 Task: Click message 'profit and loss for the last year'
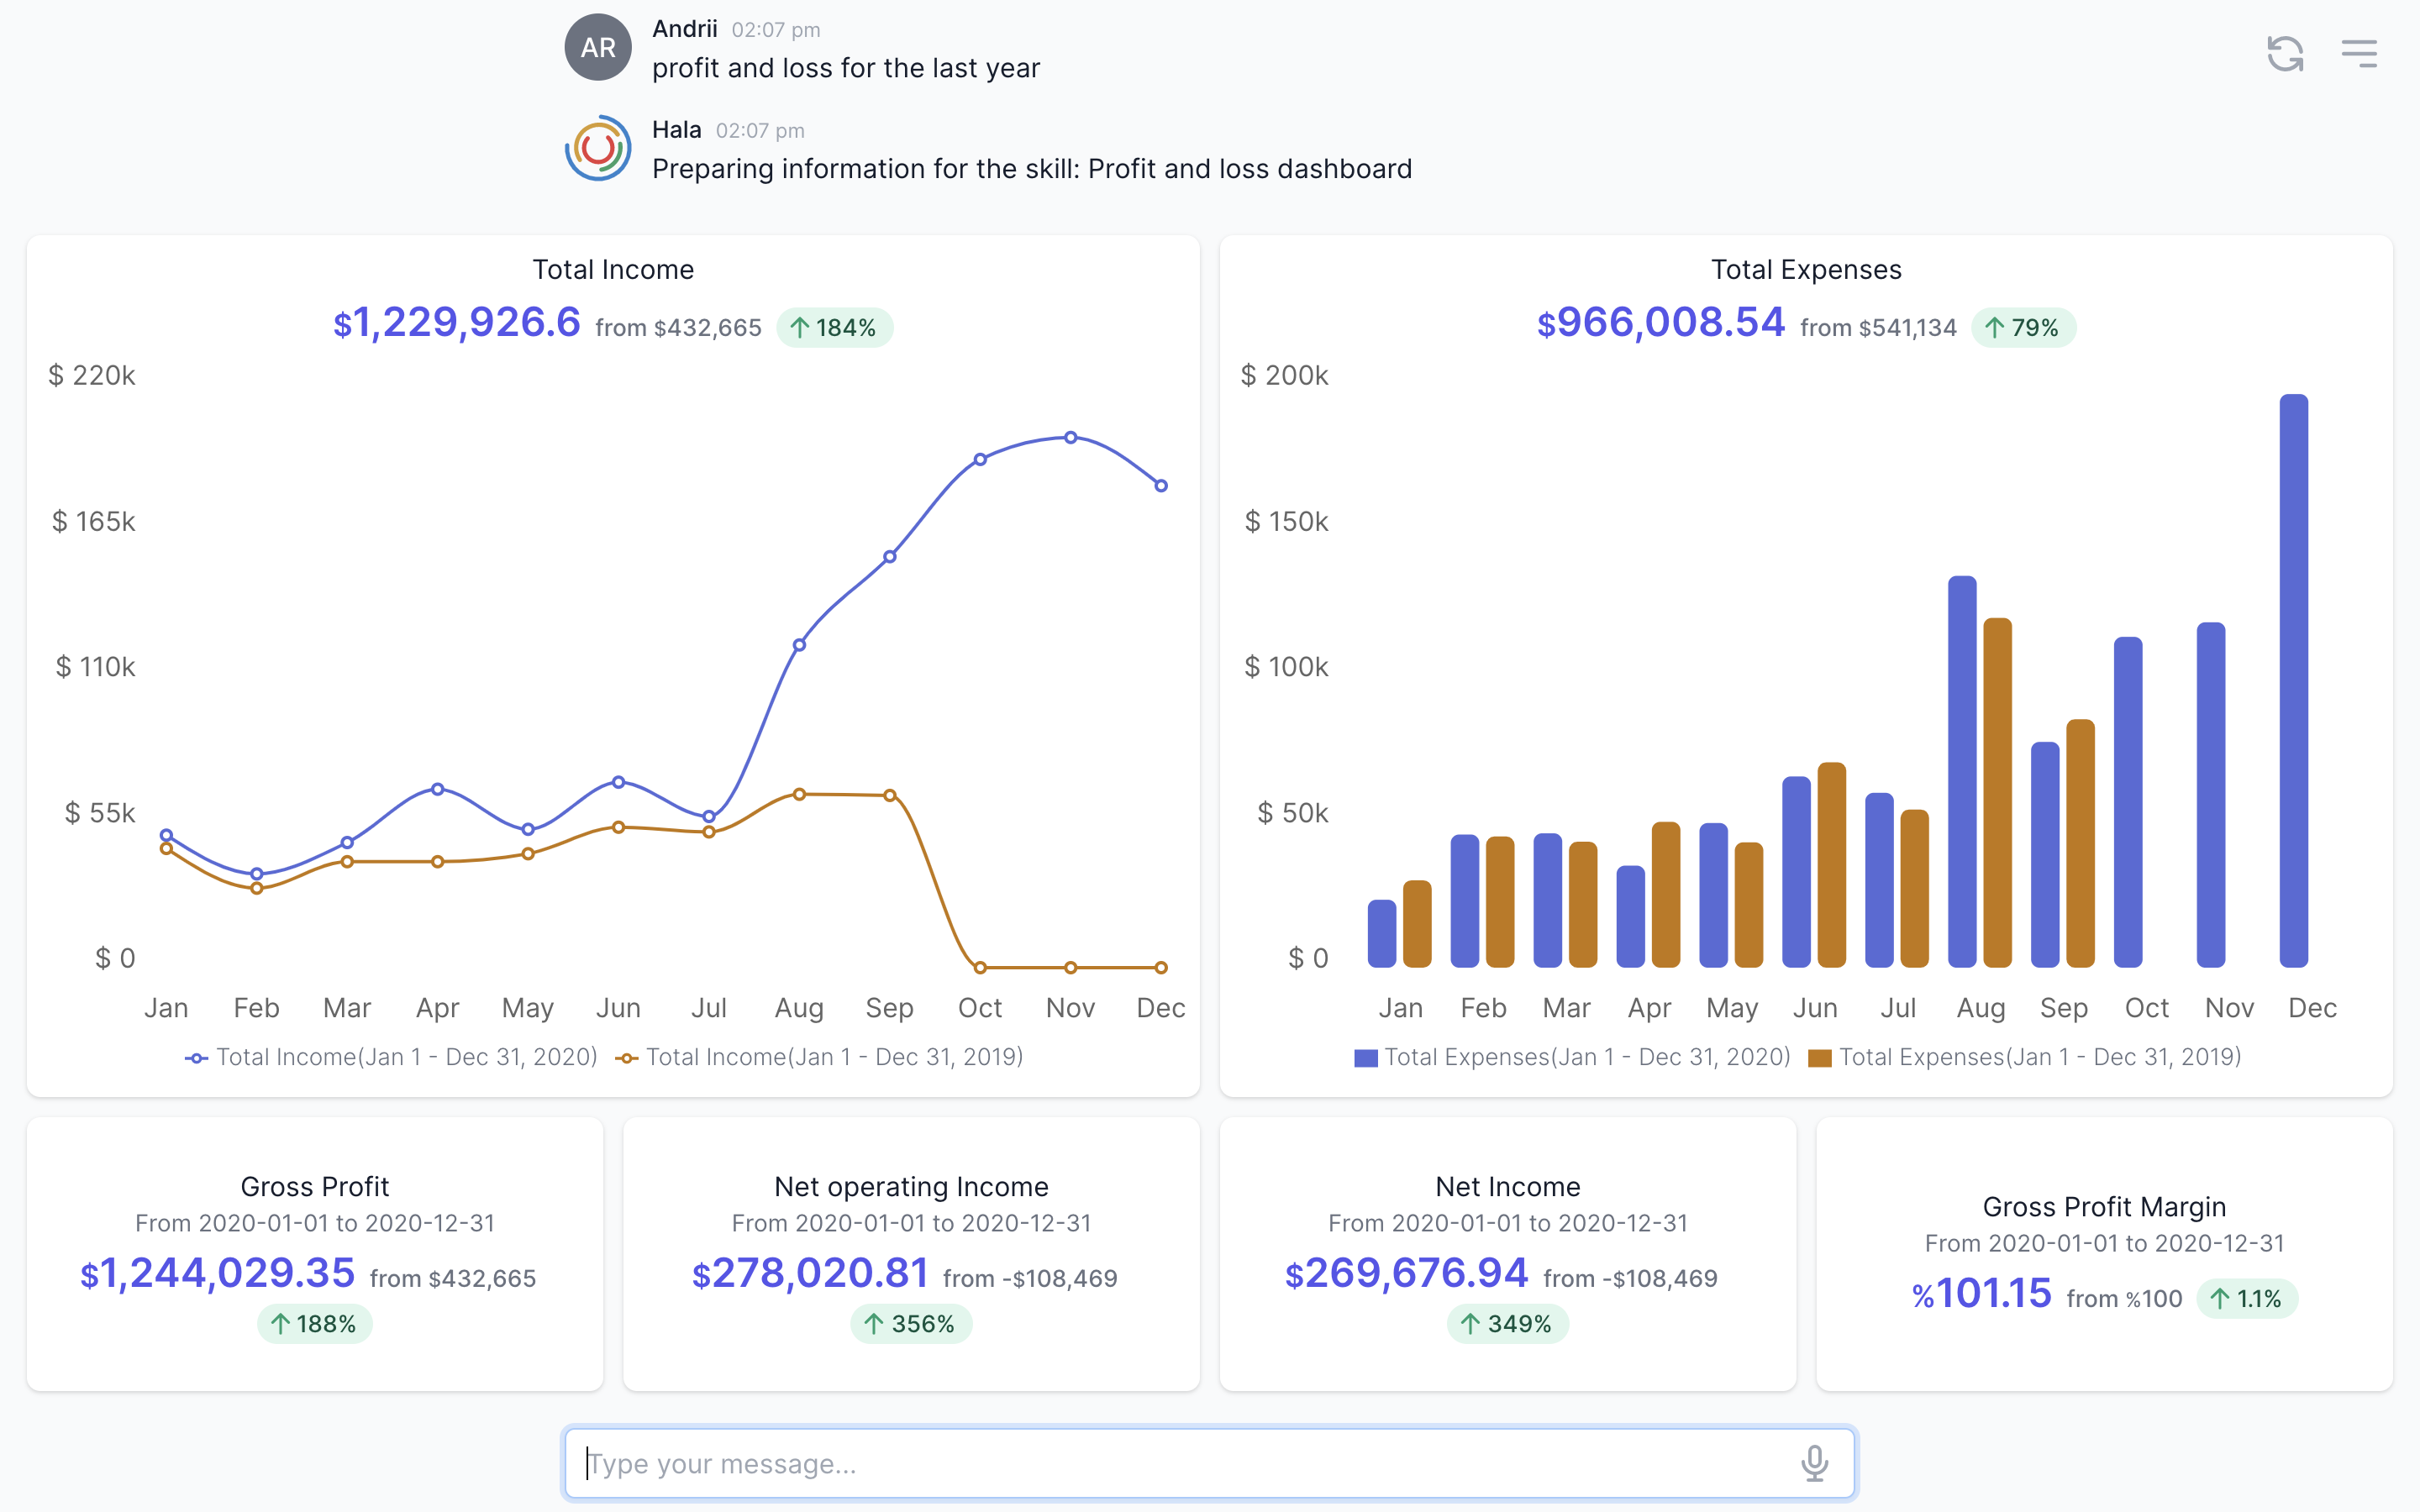point(846,68)
